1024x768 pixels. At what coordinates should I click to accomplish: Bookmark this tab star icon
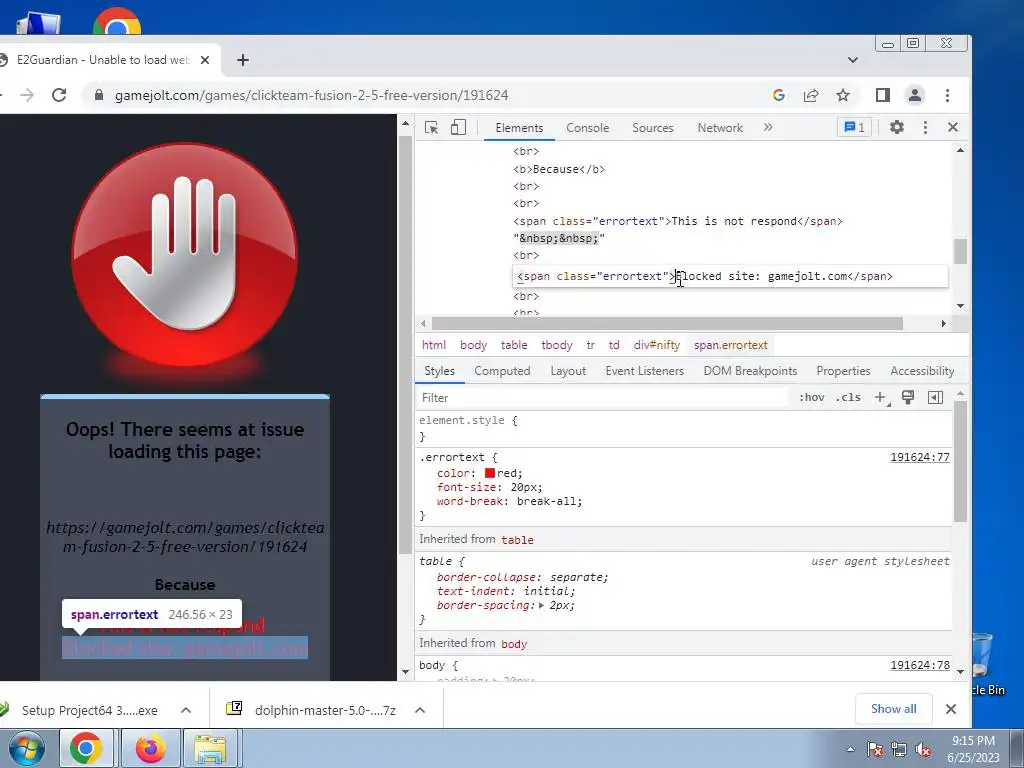(843, 95)
